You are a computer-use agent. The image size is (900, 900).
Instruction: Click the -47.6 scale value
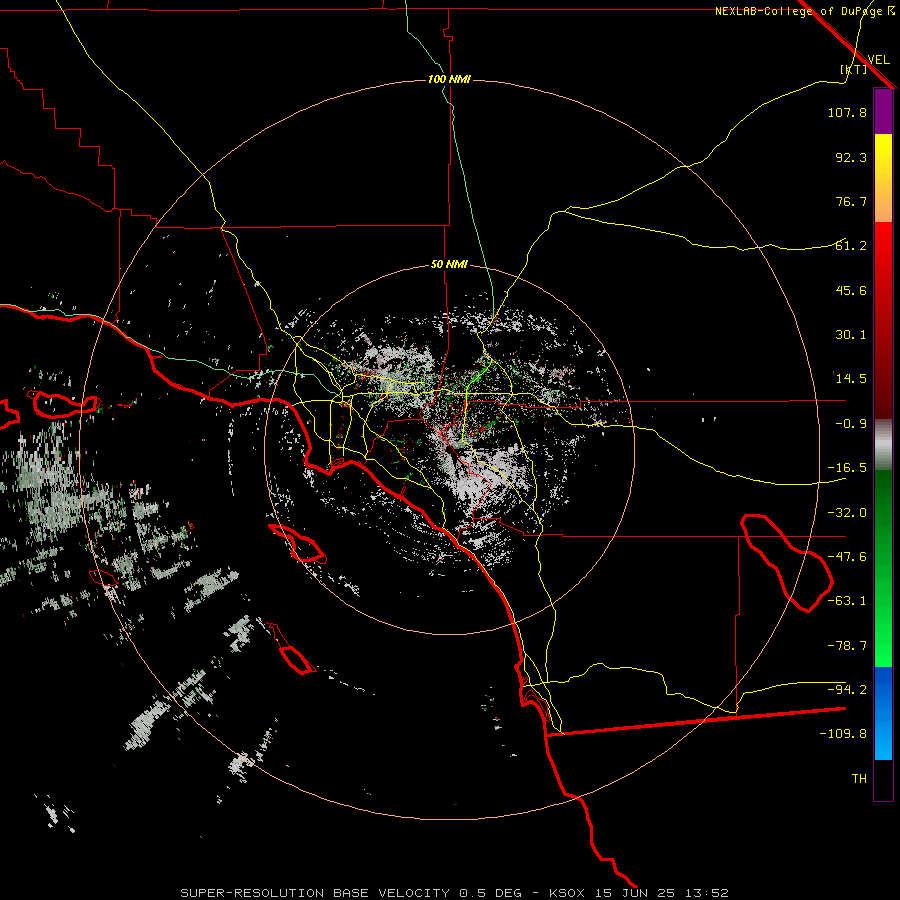(x=847, y=557)
